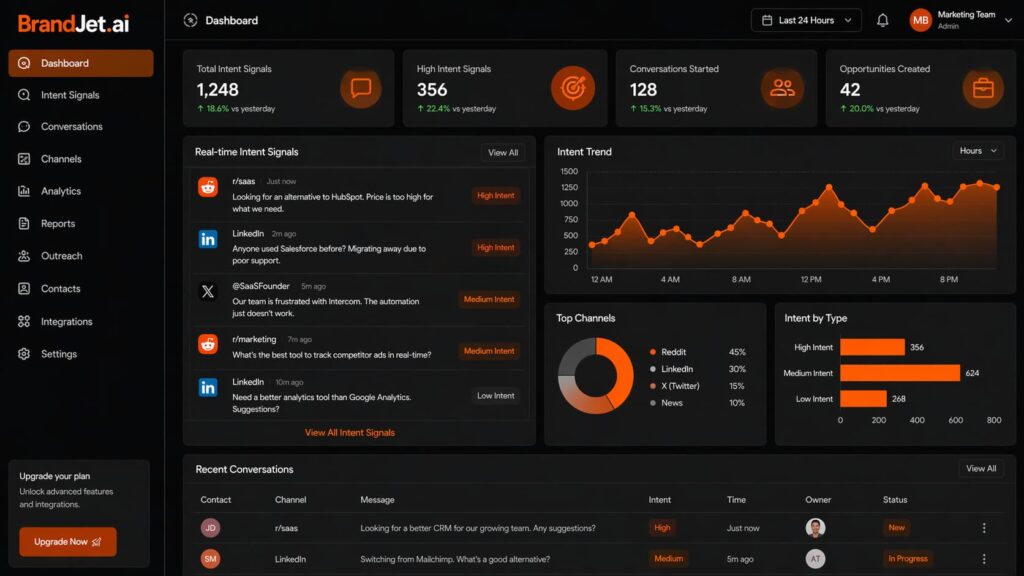Open the Reports section
1024x576 pixels.
coord(58,223)
